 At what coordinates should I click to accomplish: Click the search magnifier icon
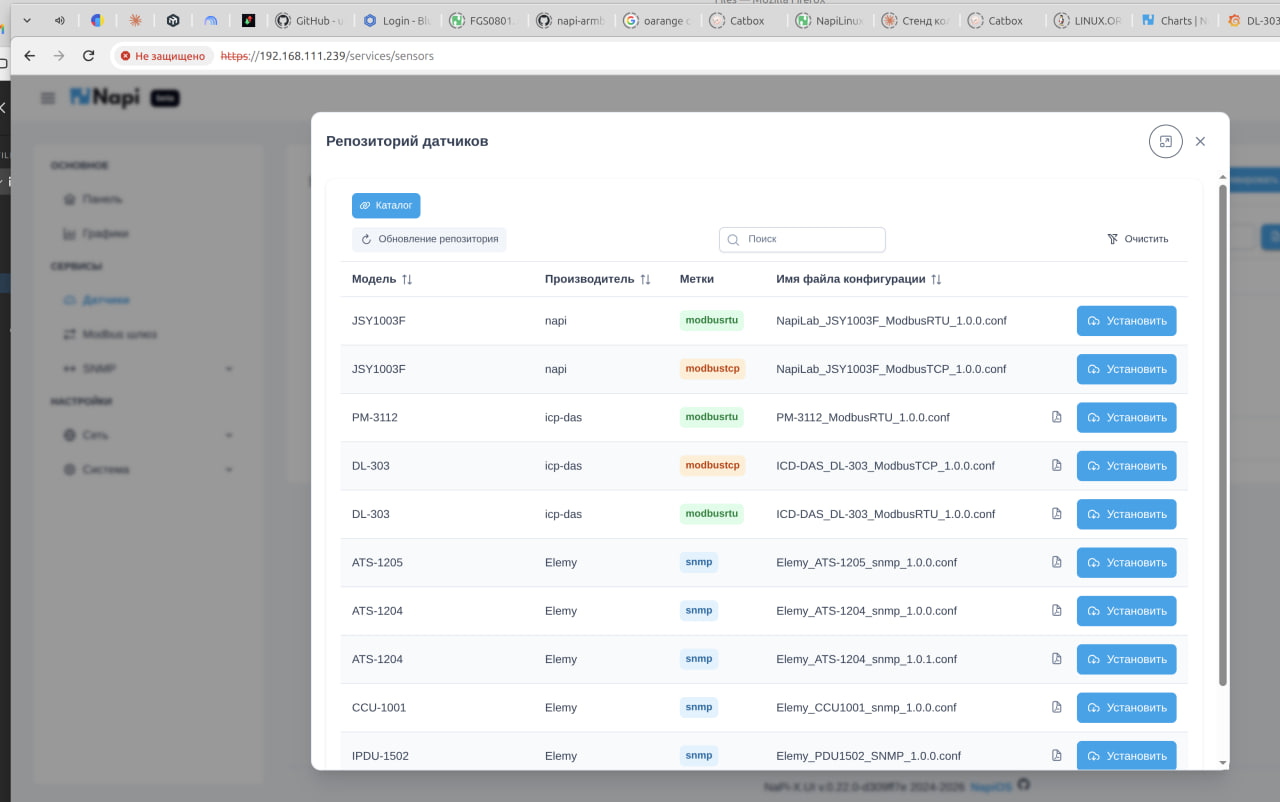pos(733,240)
